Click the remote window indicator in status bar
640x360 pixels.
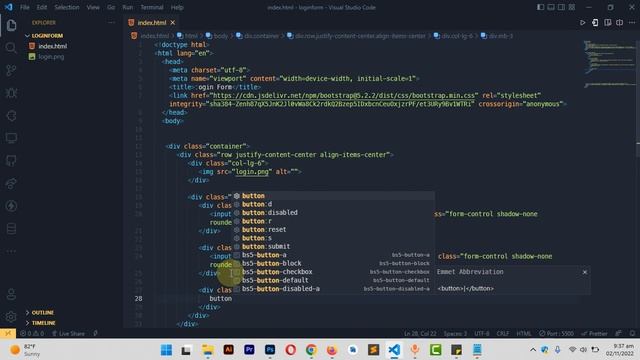tap(8, 333)
